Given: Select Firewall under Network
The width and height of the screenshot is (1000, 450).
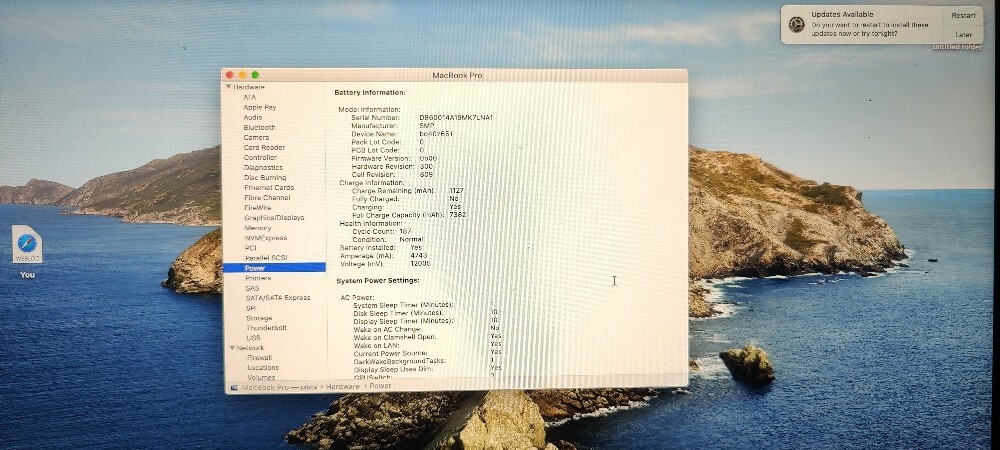Looking at the screenshot, I should pos(260,358).
